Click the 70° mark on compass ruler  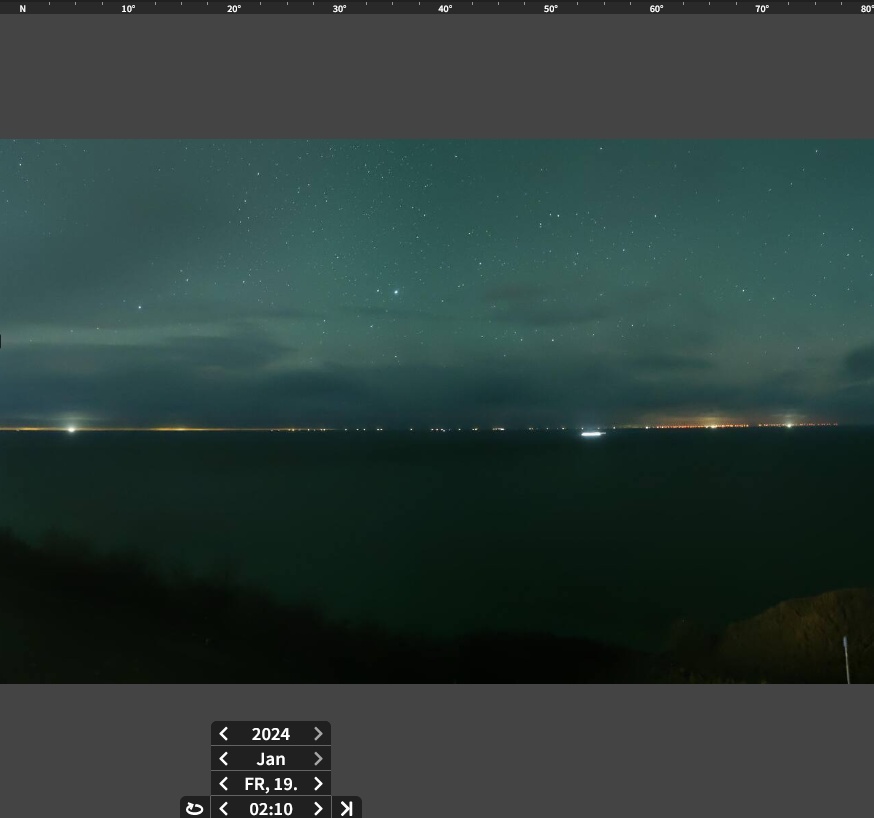tap(761, 9)
